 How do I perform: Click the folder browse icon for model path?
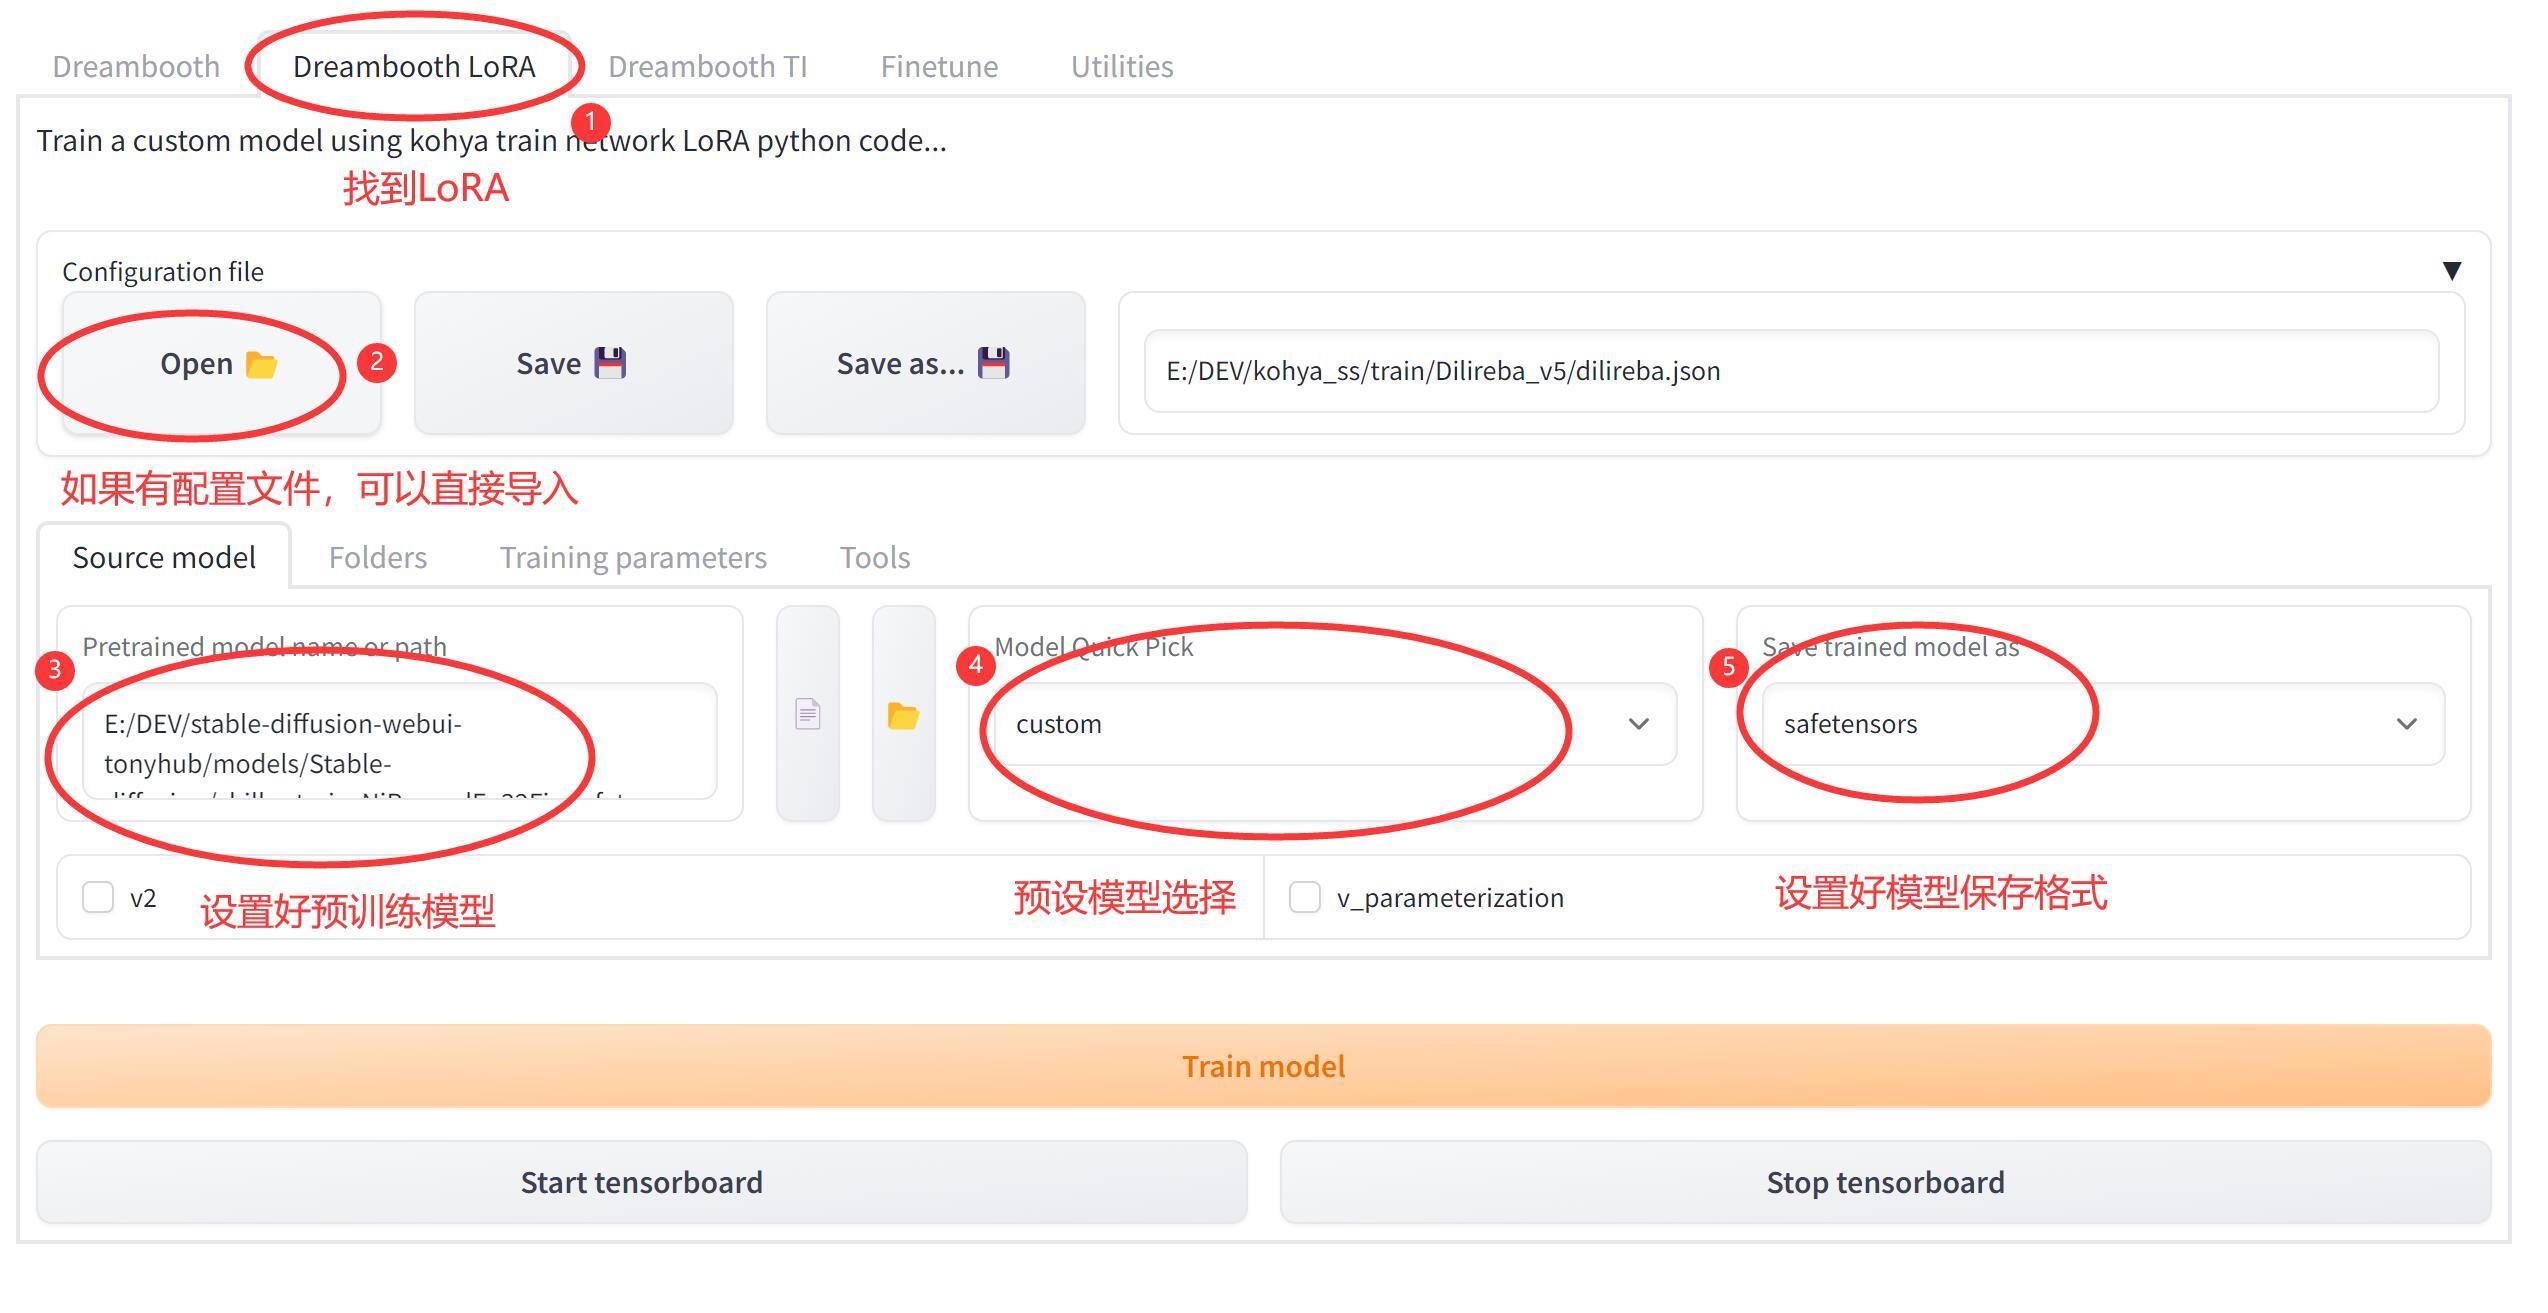tap(903, 714)
